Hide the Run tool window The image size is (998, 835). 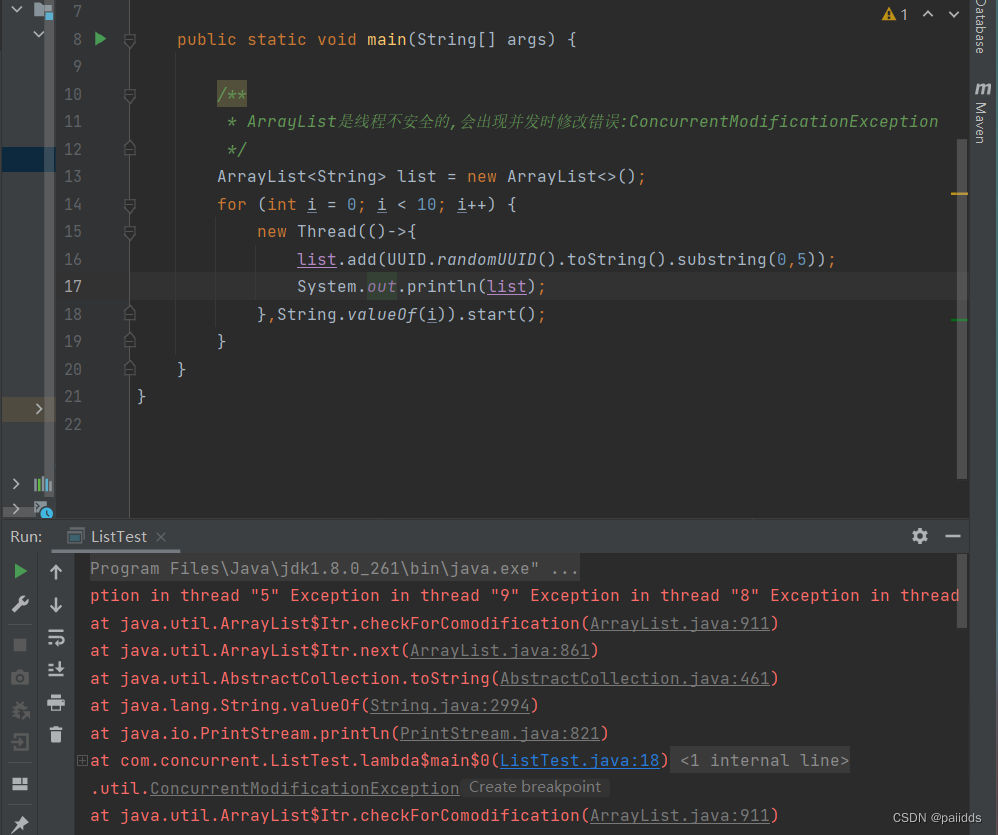click(x=953, y=536)
